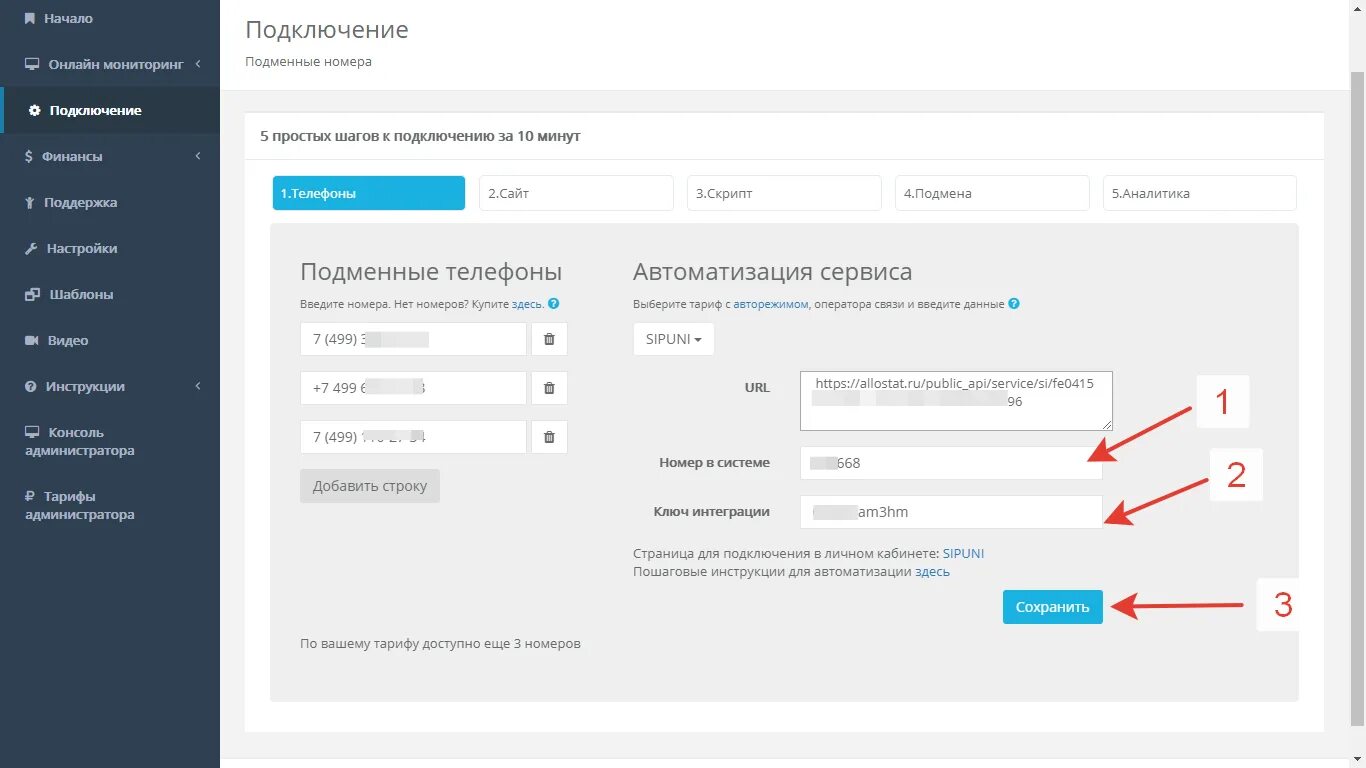Click the third phone number input field
The width and height of the screenshot is (1366, 768).
pyautogui.click(x=413, y=437)
